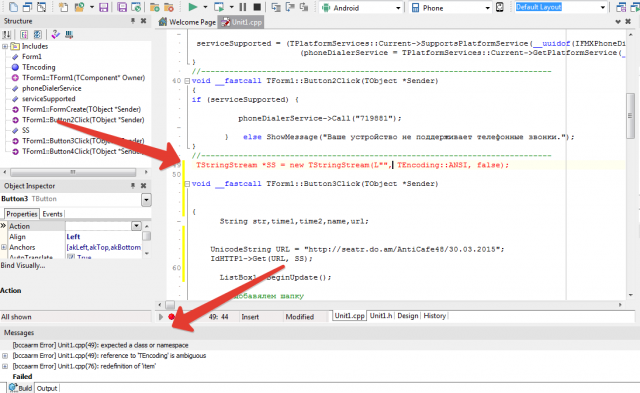Close the Structure panel
Viewport: 640px width, 393px height.
[143, 20]
